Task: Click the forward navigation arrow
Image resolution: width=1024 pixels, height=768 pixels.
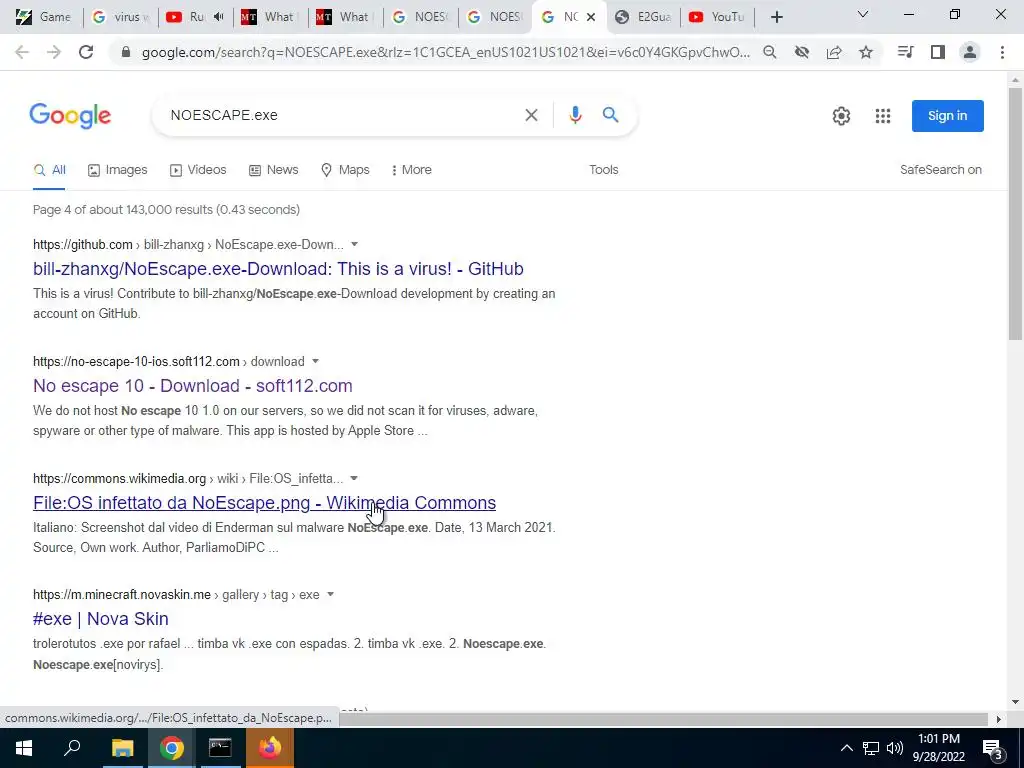Action: (54, 52)
